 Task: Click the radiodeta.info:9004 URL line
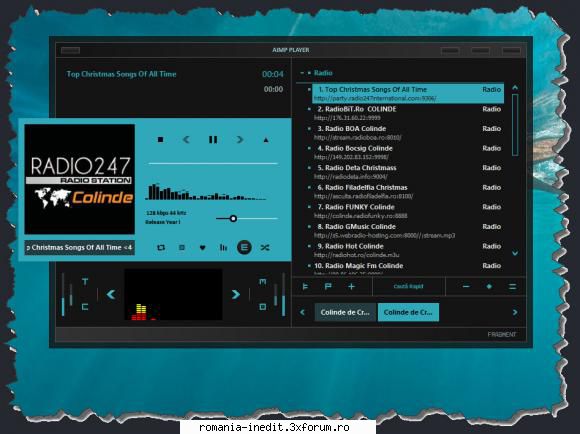click(x=350, y=177)
